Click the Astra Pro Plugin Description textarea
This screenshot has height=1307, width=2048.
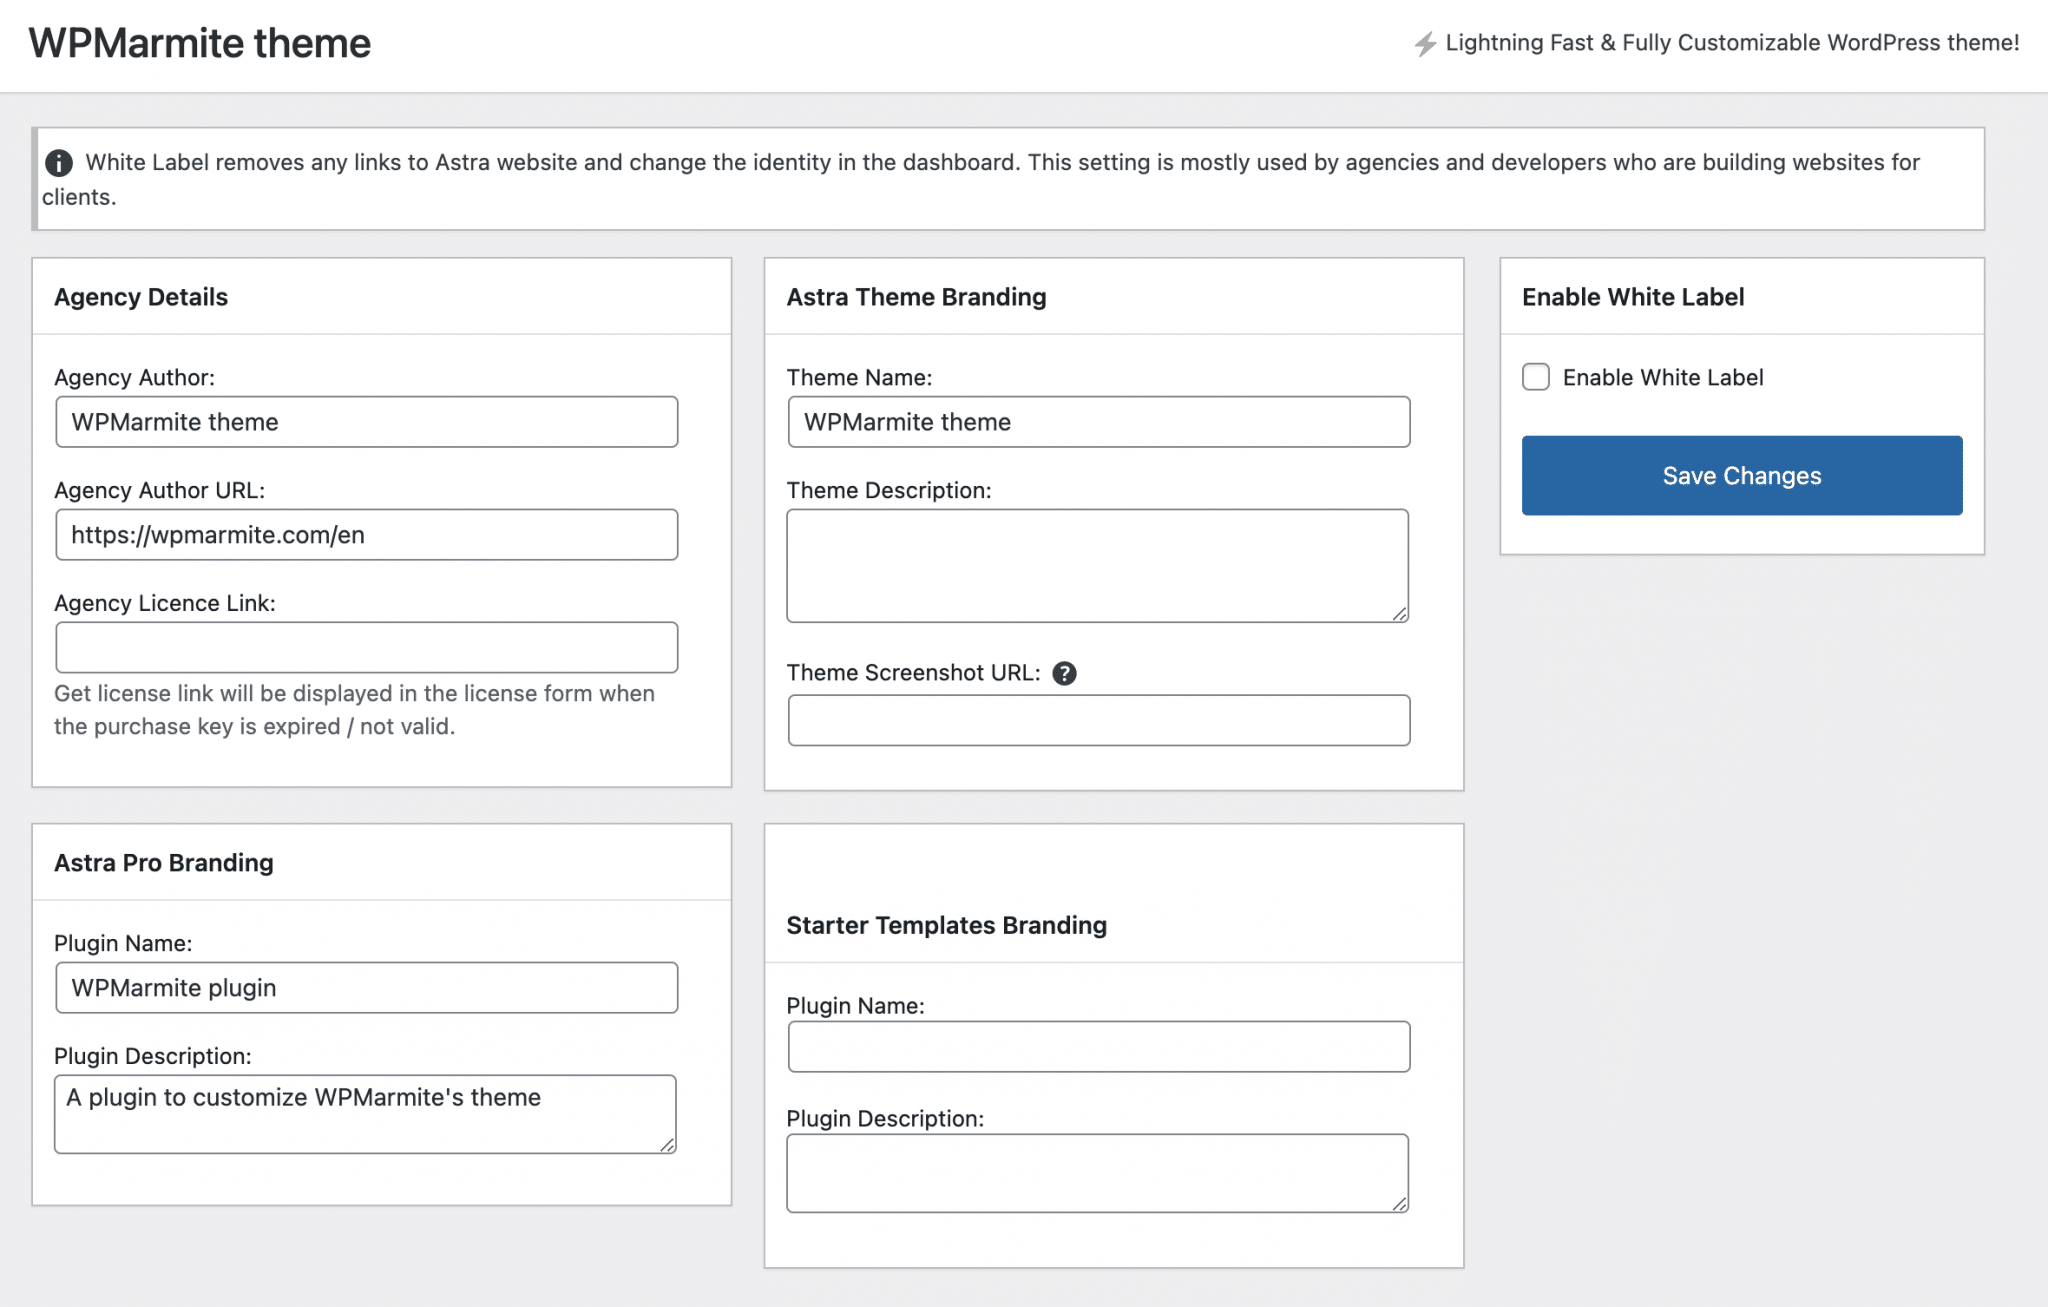(x=365, y=1114)
